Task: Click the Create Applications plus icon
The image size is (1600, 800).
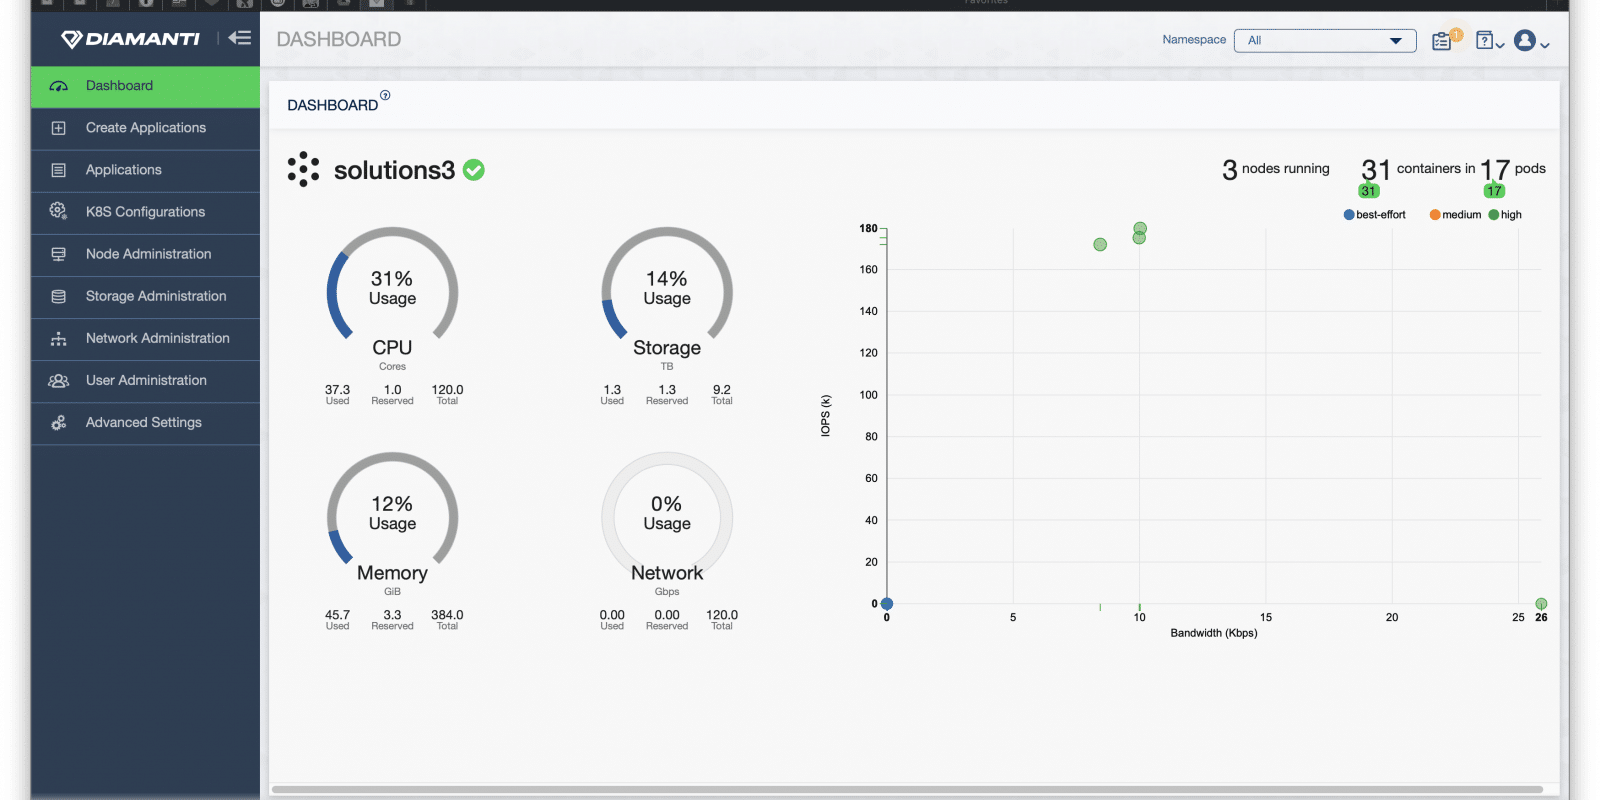Action: [x=59, y=128]
